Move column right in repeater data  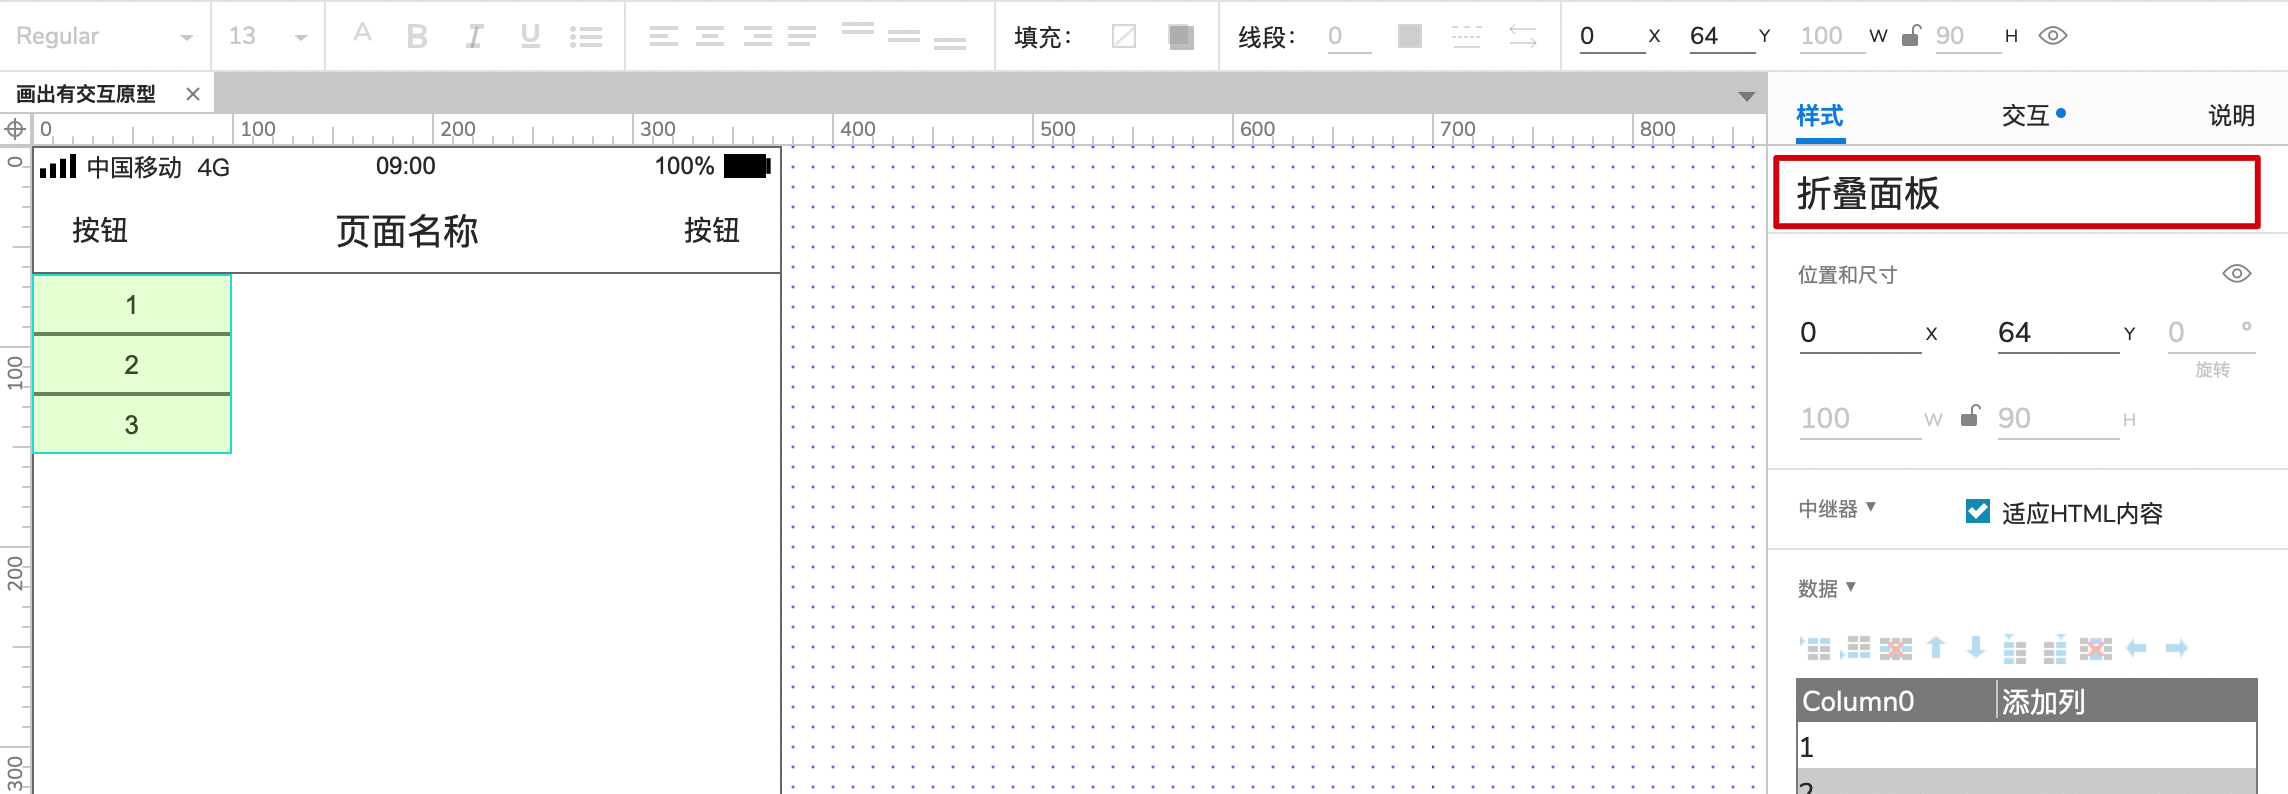(x=2177, y=648)
